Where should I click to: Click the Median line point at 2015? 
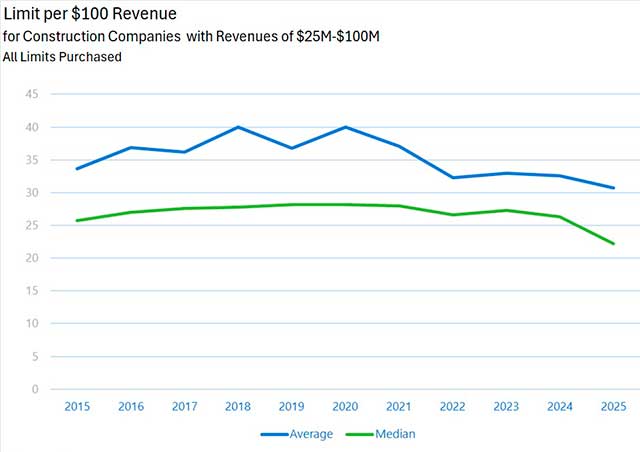coord(78,220)
